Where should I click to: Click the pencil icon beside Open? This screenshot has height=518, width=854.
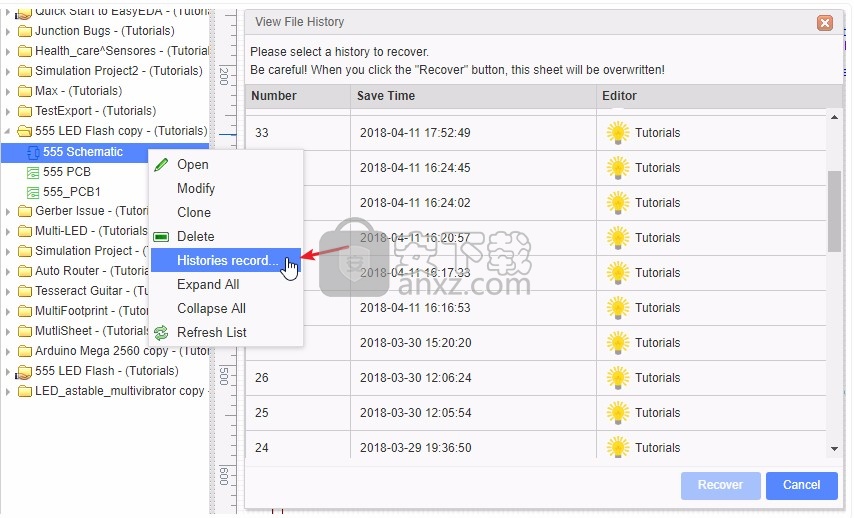[x=161, y=165]
